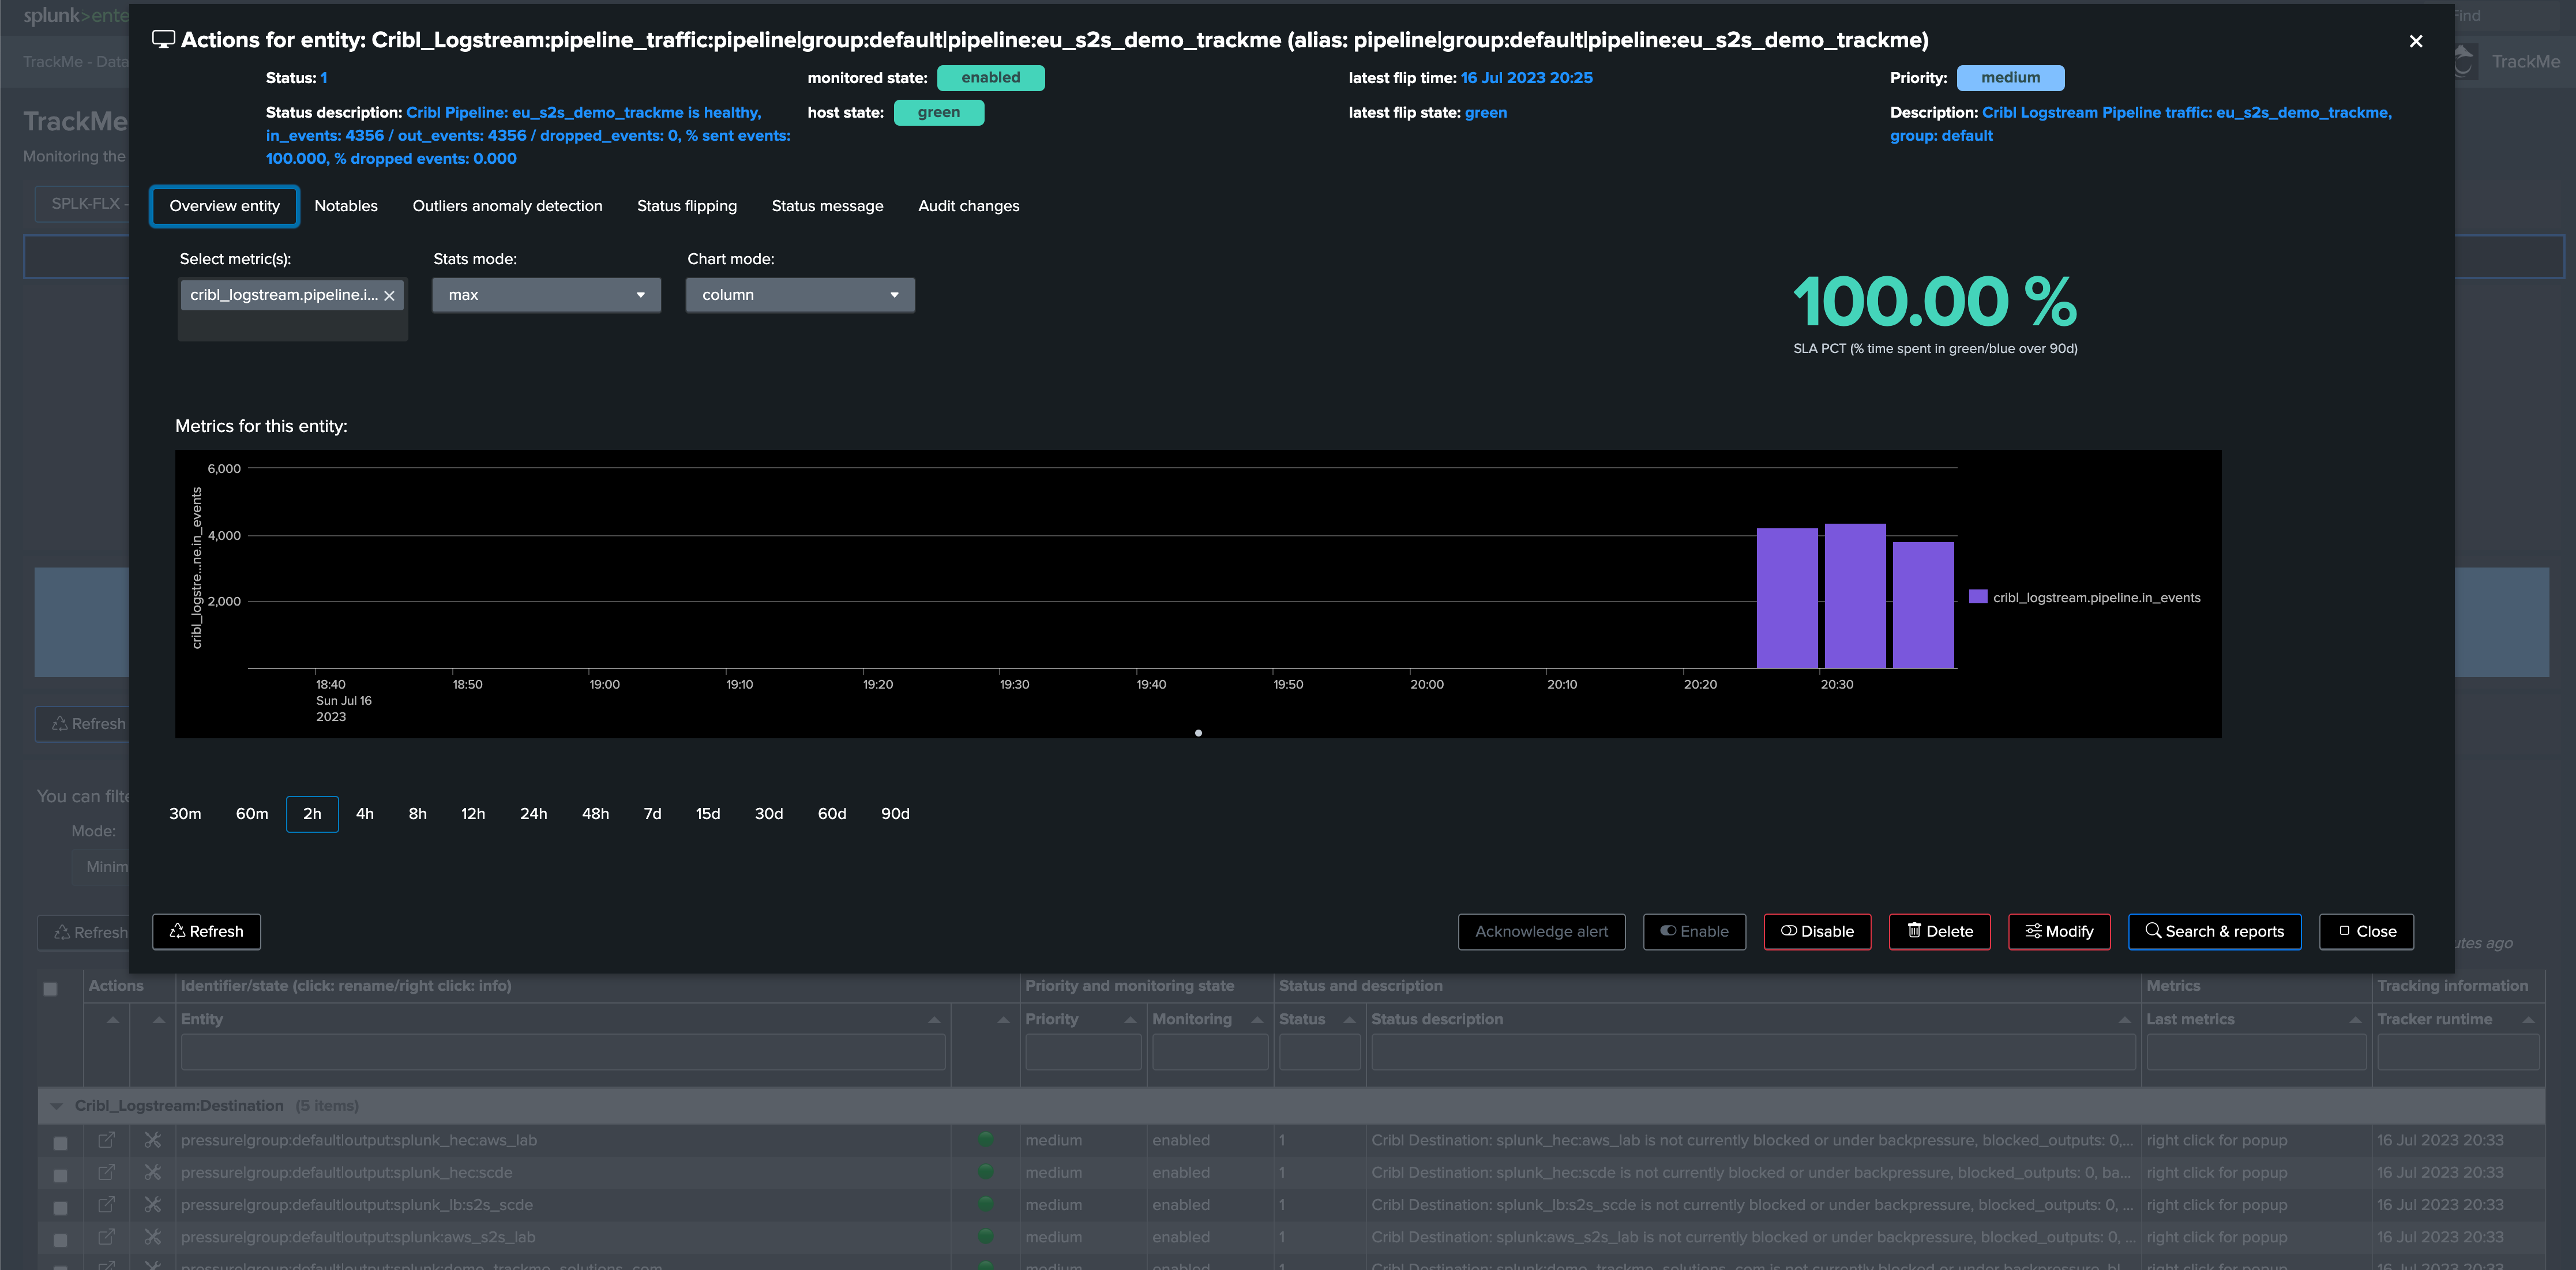Screen dimensions: 2576x1270
Task: Tick checkbox for splunk_hec:aws_lab row
Action: point(60,1143)
